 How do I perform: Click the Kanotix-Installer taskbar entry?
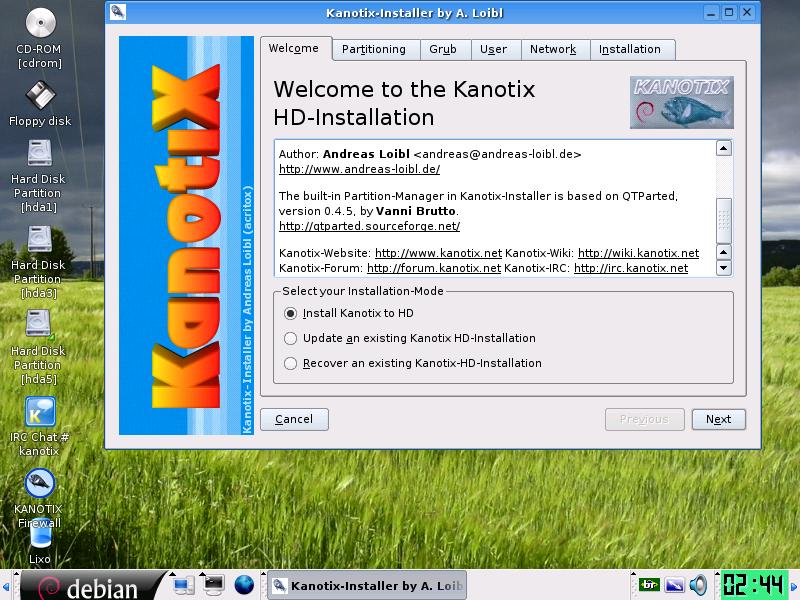pos(367,586)
